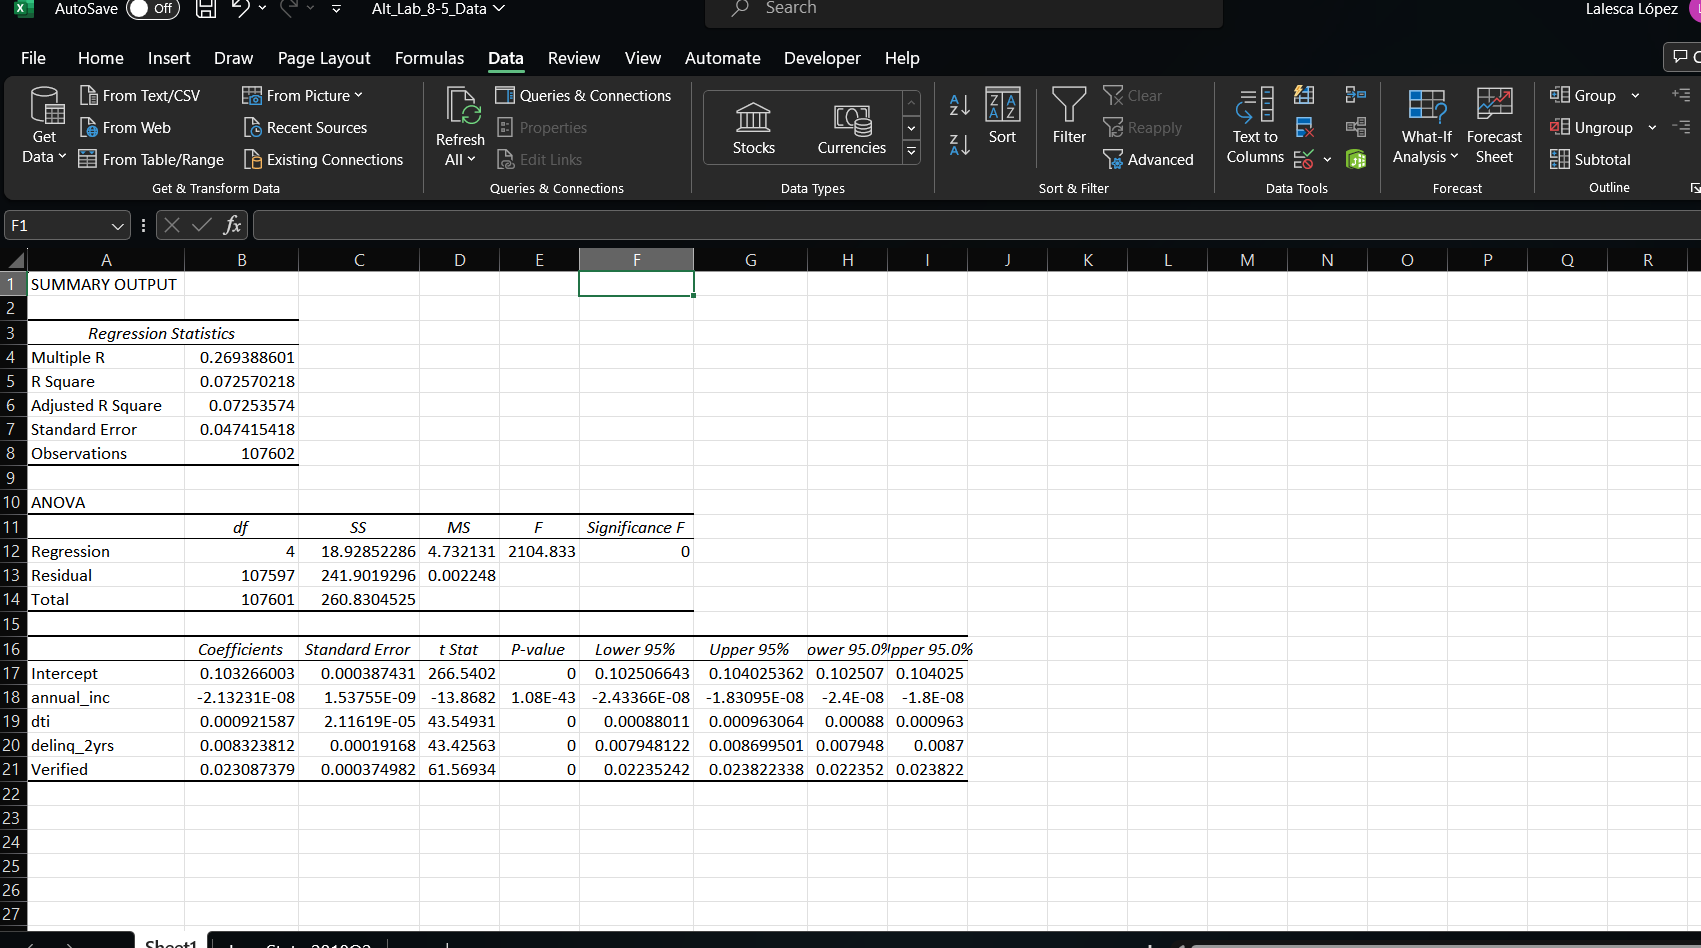The width and height of the screenshot is (1701, 948).
Task: Expand the From Picture dropdown
Action: pos(358,95)
